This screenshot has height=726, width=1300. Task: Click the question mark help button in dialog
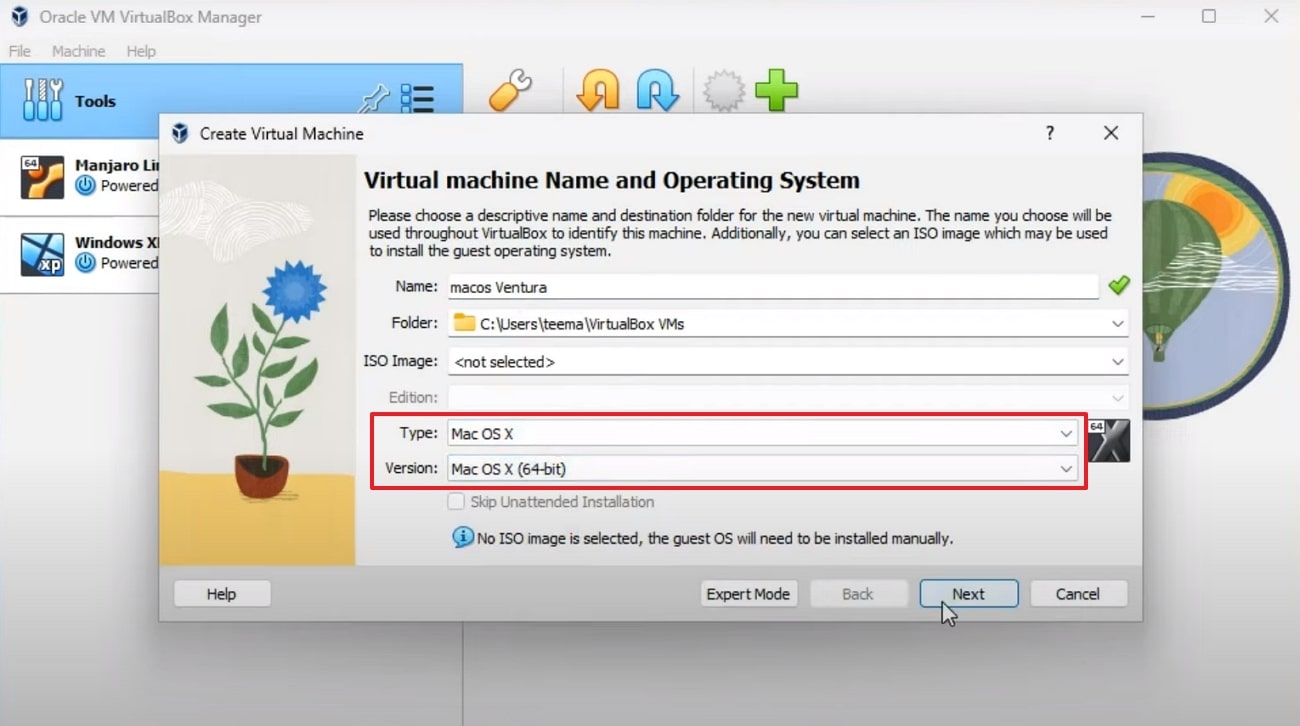pos(1049,133)
